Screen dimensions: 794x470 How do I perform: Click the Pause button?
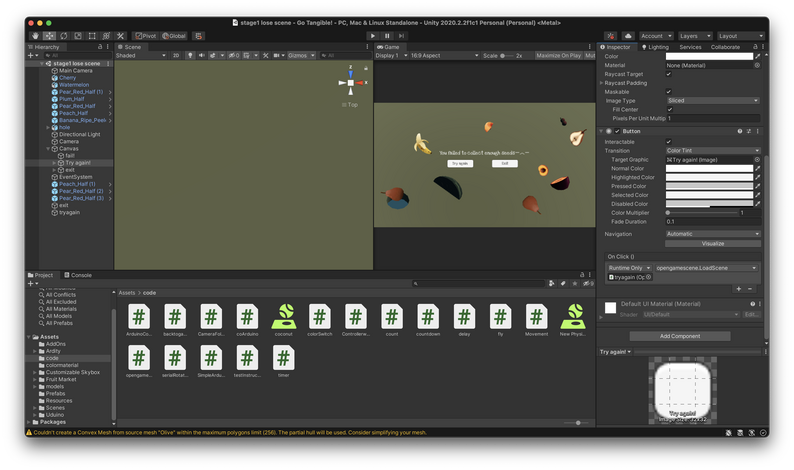(x=387, y=36)
